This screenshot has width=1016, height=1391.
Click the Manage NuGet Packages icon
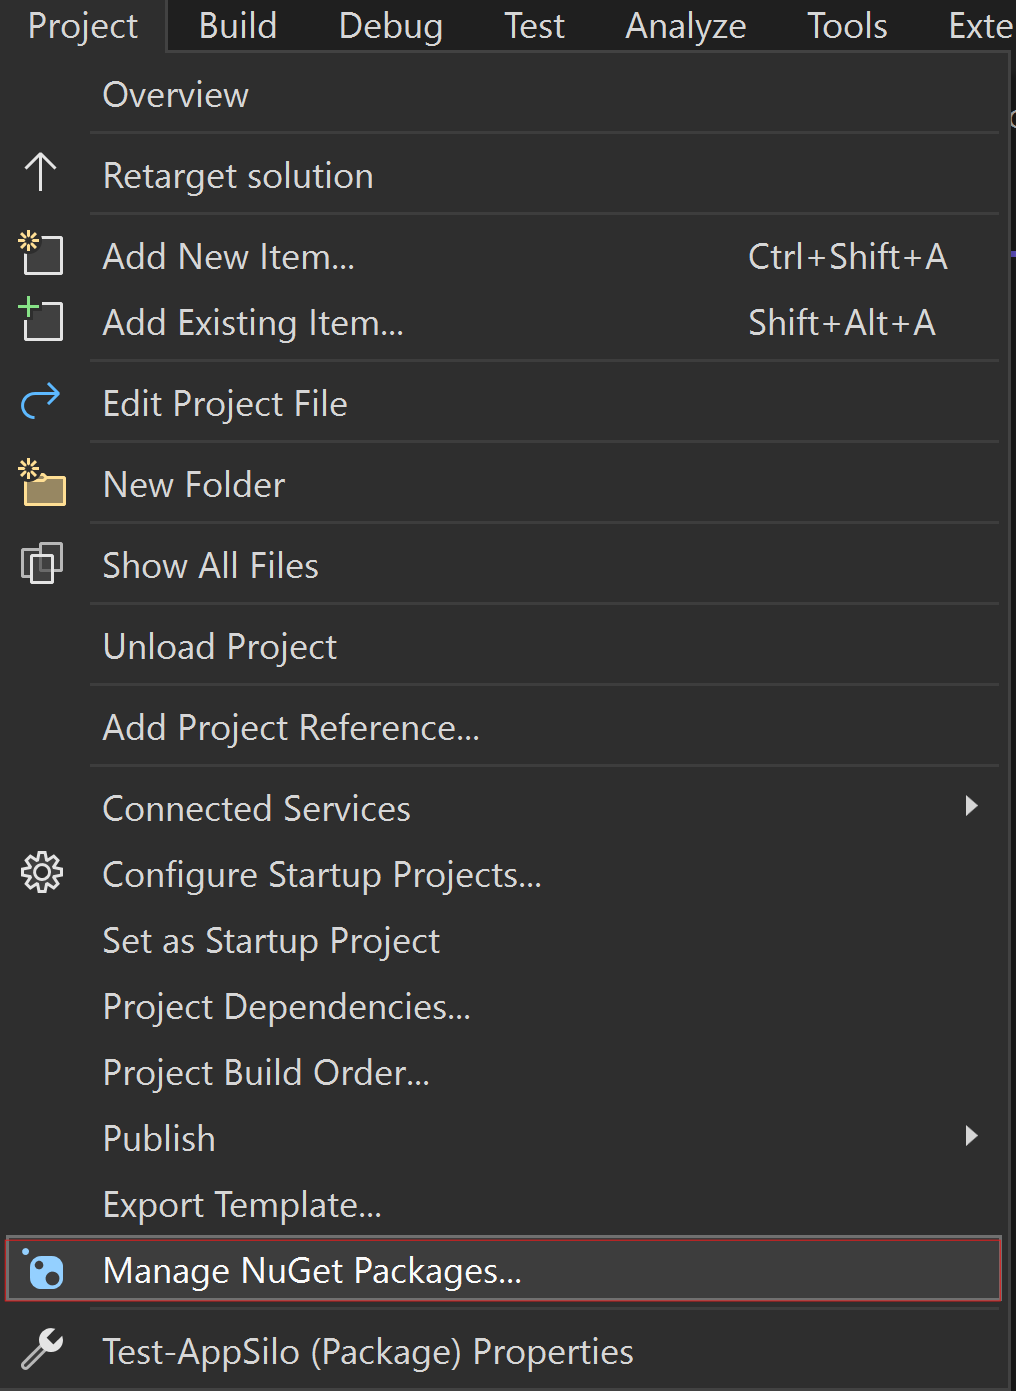[x=41, y=1270]
